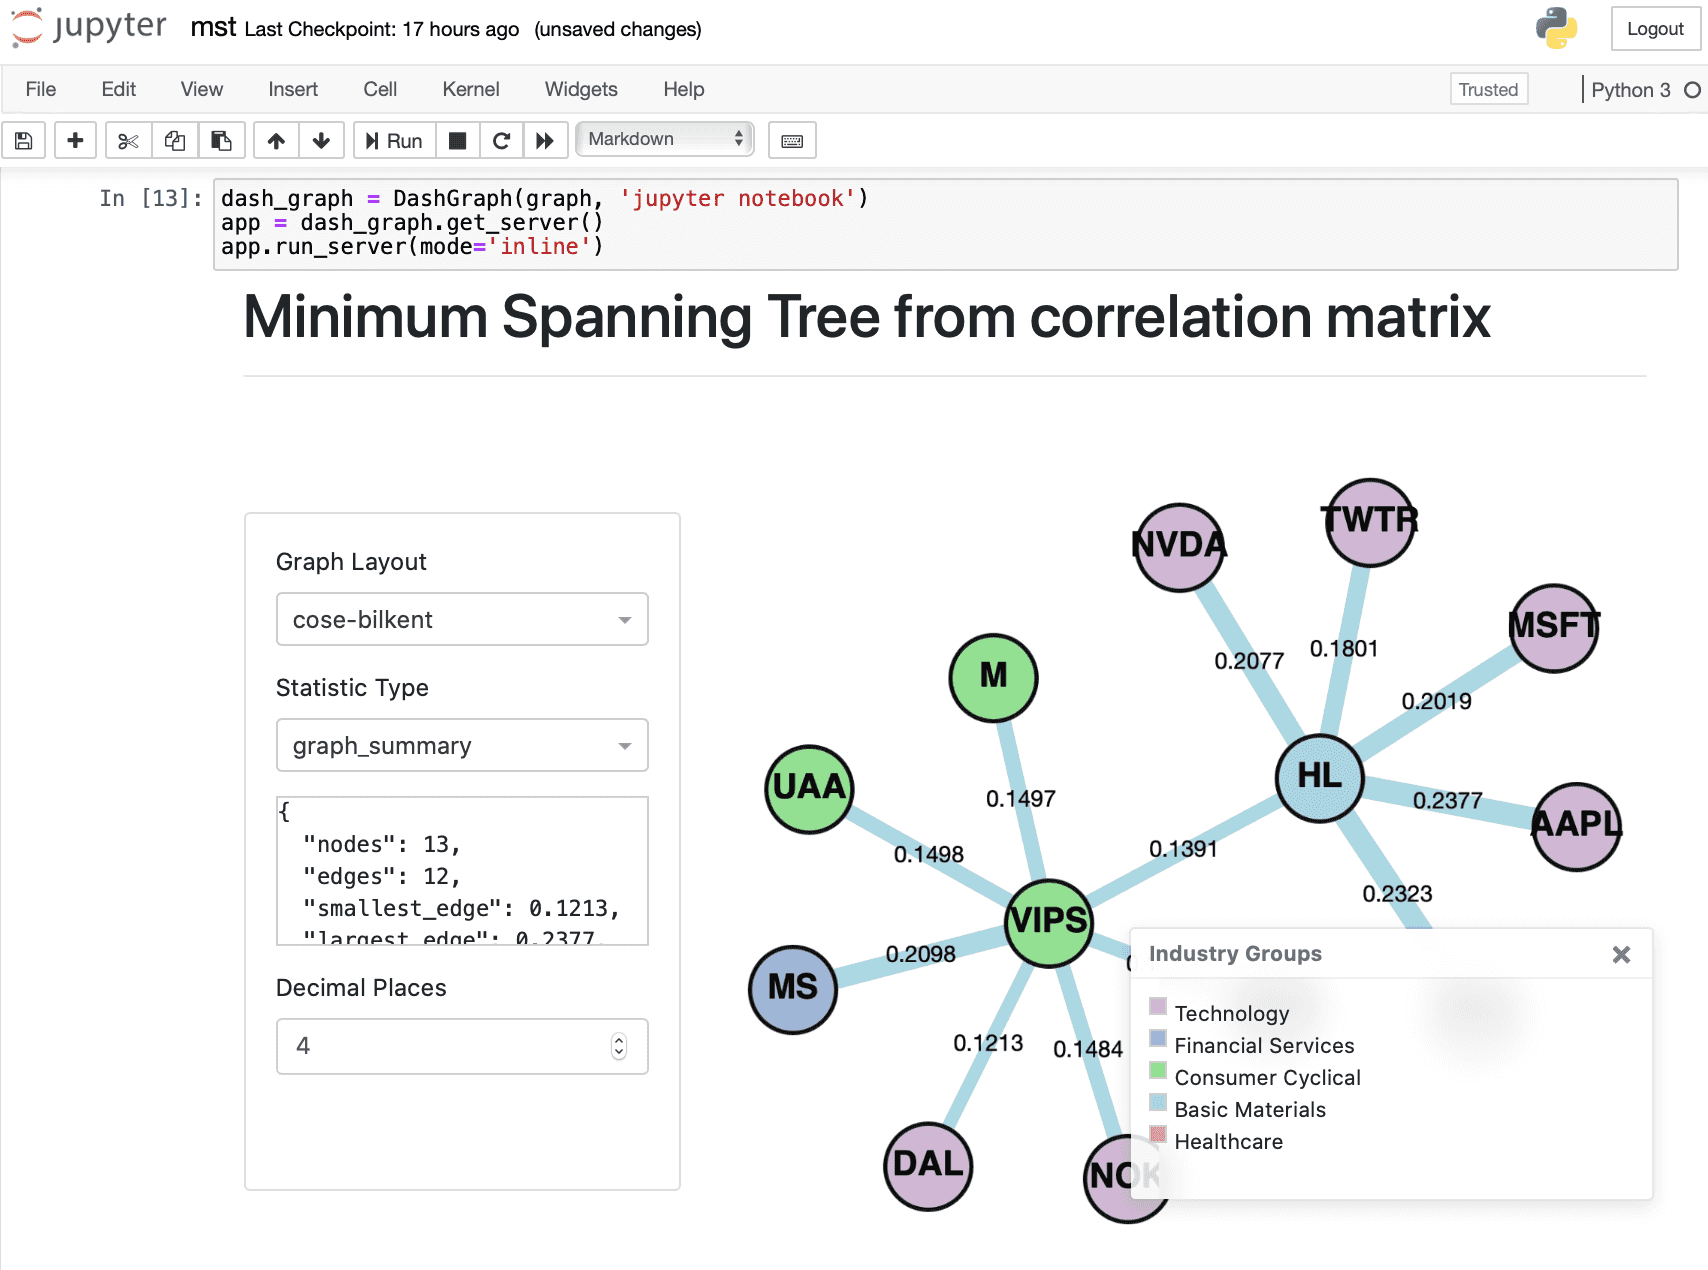This screenshot has width=1708, height=1270.
Task: Rename notebook by clicking mst title
Action: [213, 28]
